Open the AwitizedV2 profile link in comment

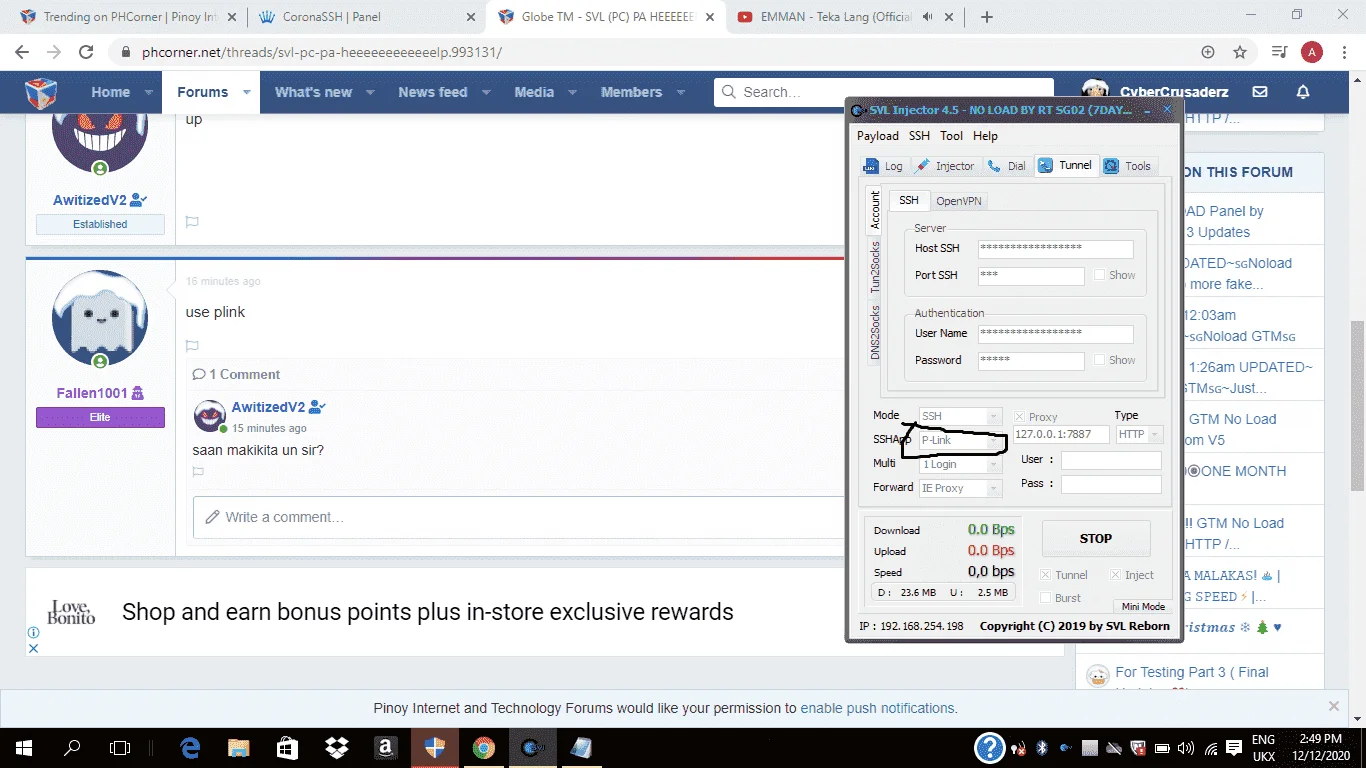point(268,407)
